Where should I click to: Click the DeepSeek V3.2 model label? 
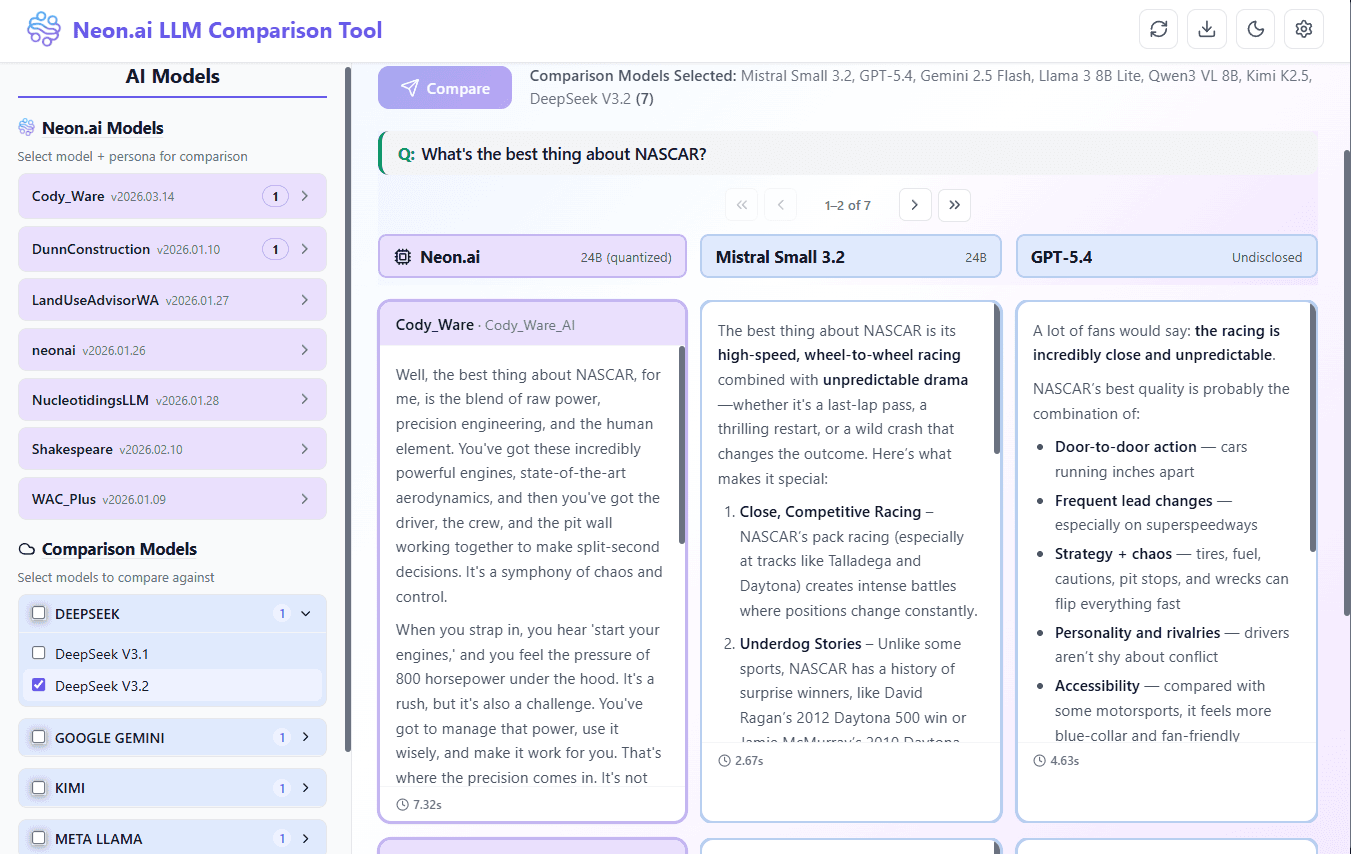(x=102, y=686)
